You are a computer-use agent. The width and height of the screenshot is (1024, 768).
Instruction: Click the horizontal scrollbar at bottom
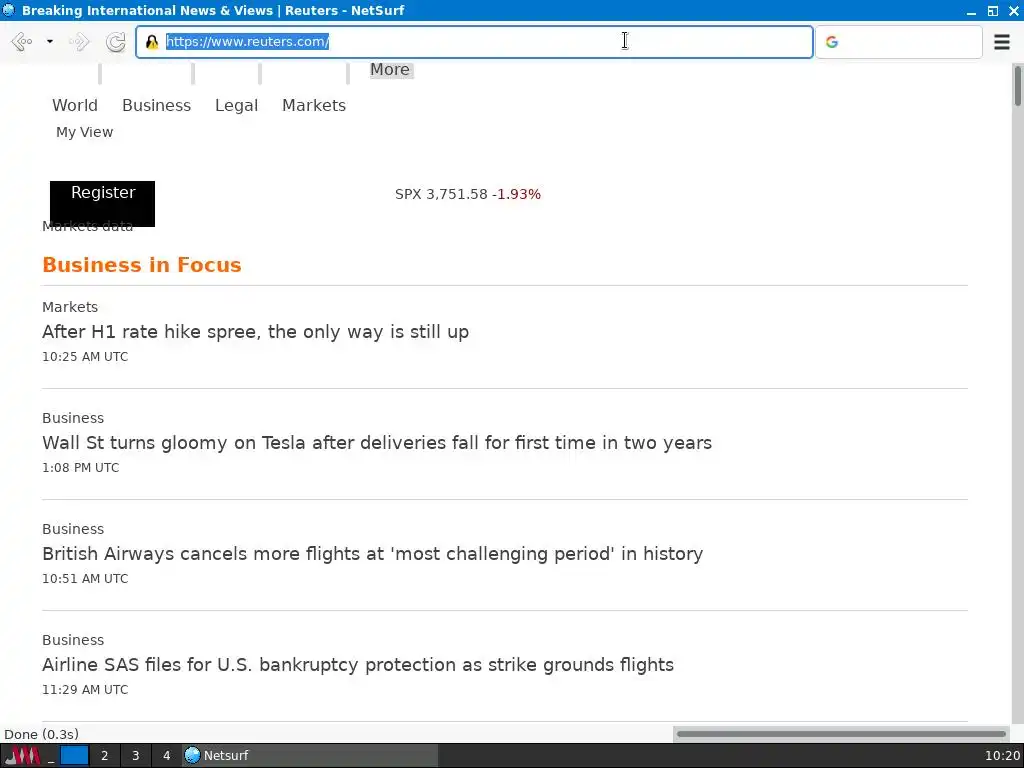coord(841,734)
